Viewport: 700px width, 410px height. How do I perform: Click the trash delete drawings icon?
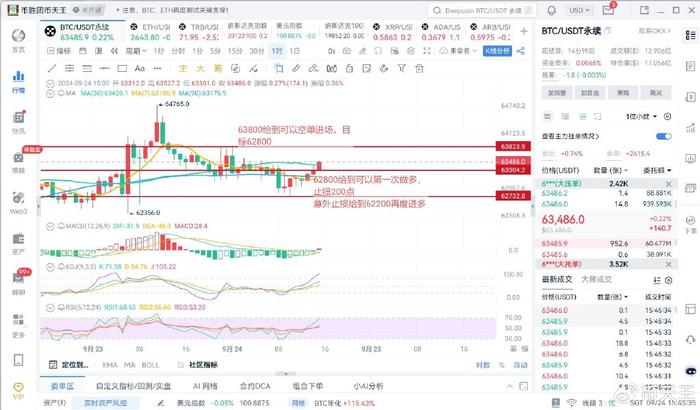pyautogui.click(x=419, y=68)
